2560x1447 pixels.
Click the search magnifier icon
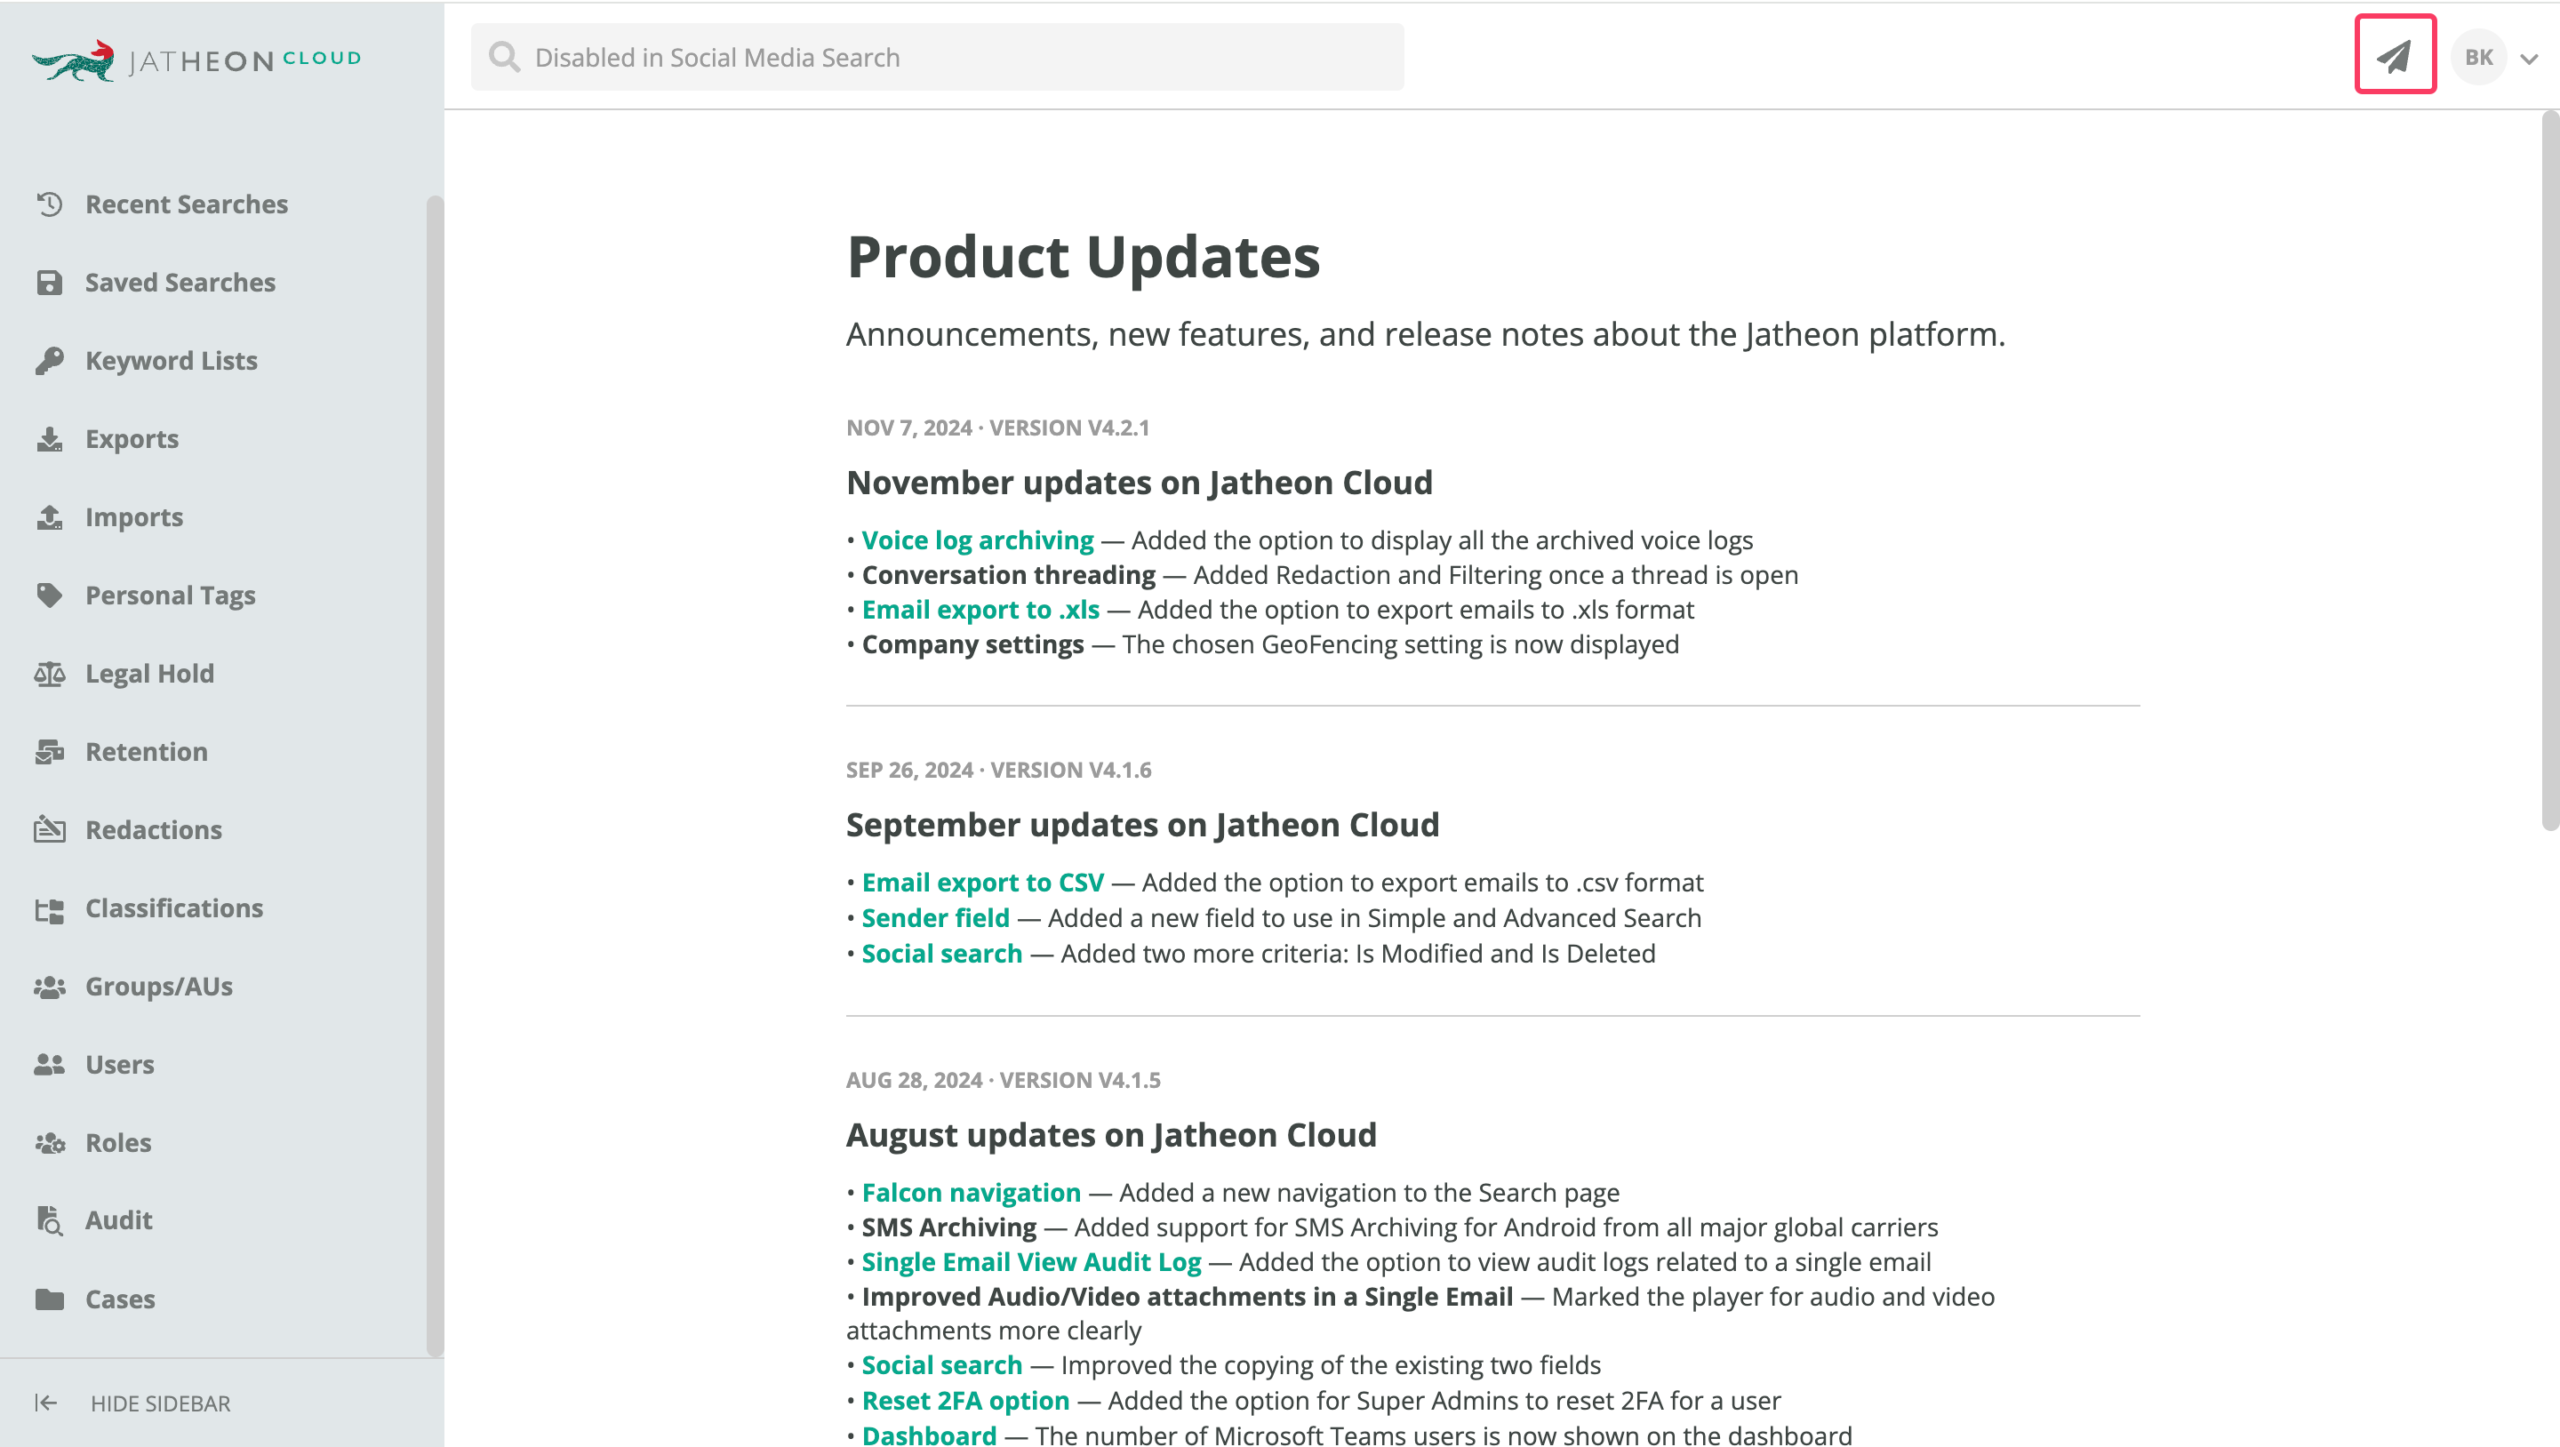(504, 57)
